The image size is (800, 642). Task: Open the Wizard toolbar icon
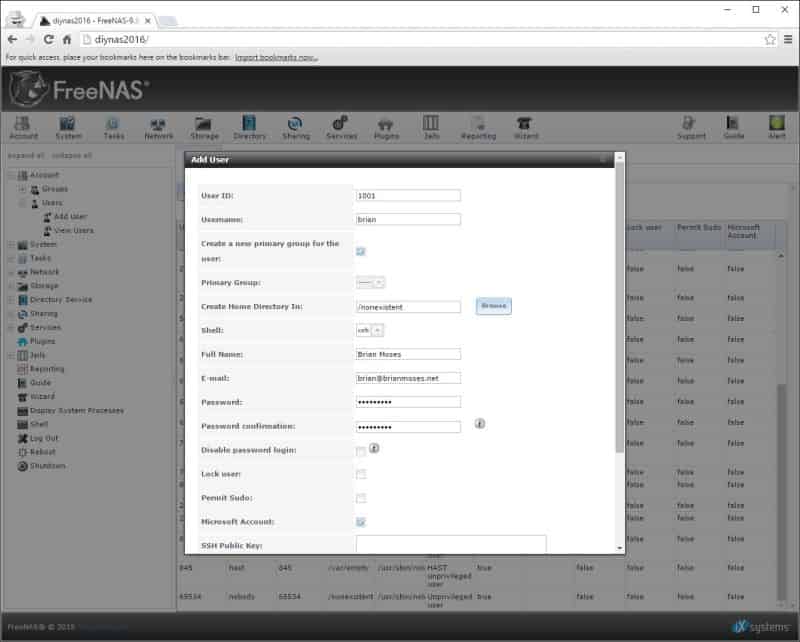(x=526, y=128)
